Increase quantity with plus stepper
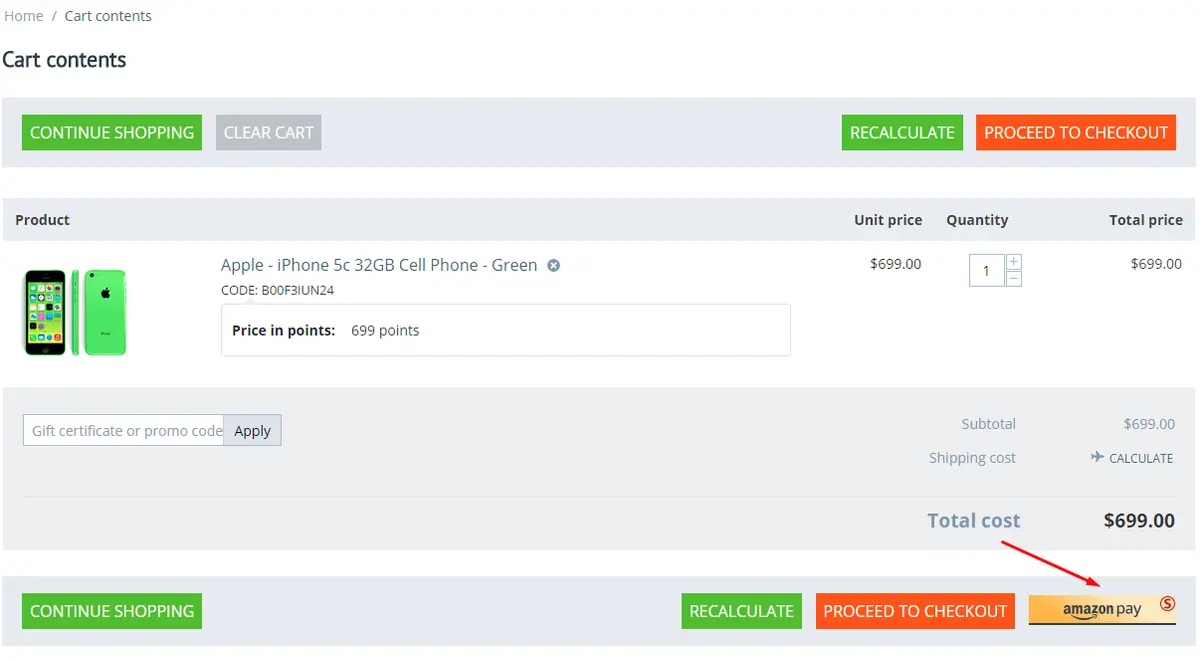Screen dimensions: 1200x659 coord(1014,262)
